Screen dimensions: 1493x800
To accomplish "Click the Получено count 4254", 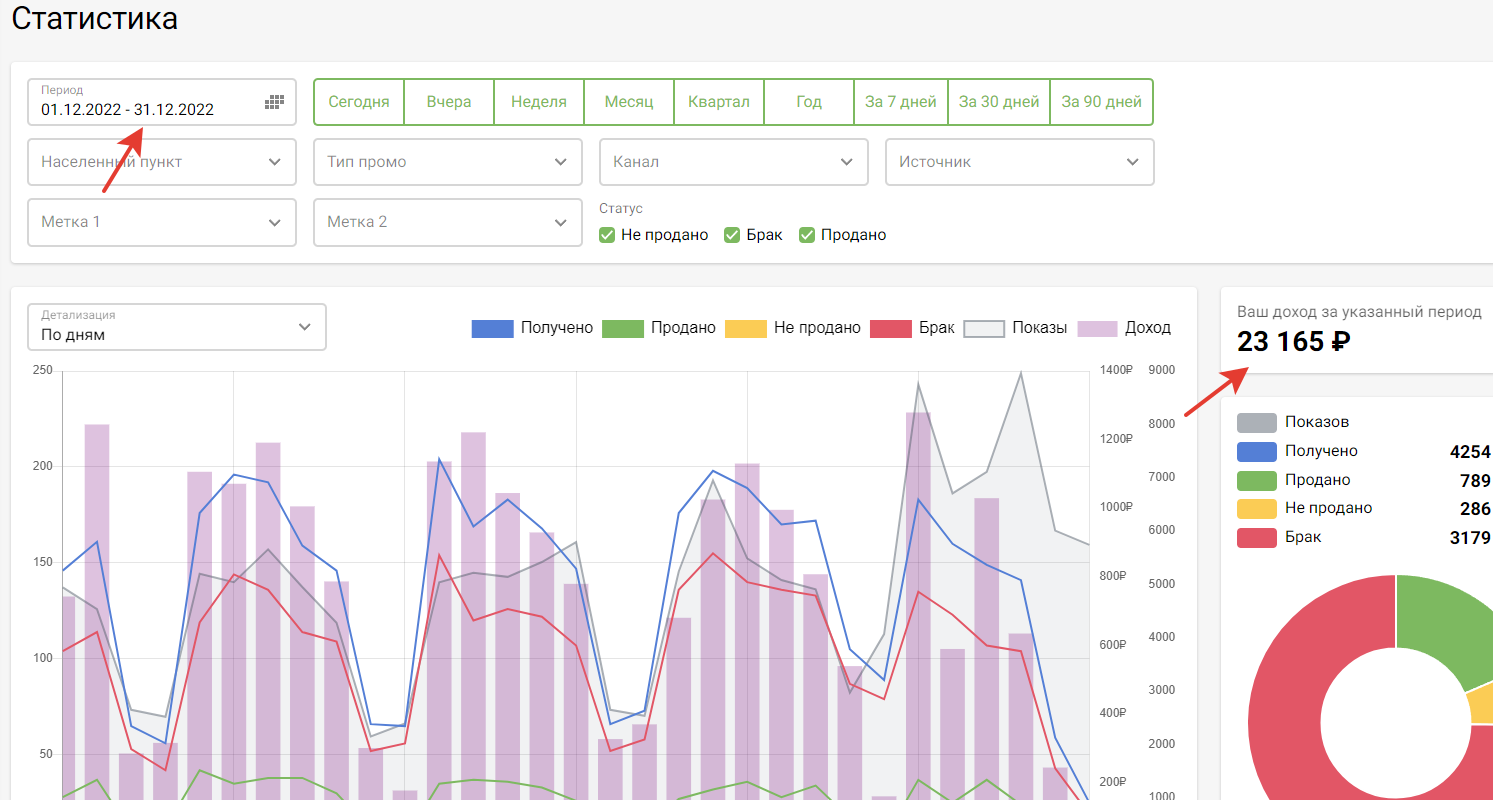I will click(x=1470, y=452).
